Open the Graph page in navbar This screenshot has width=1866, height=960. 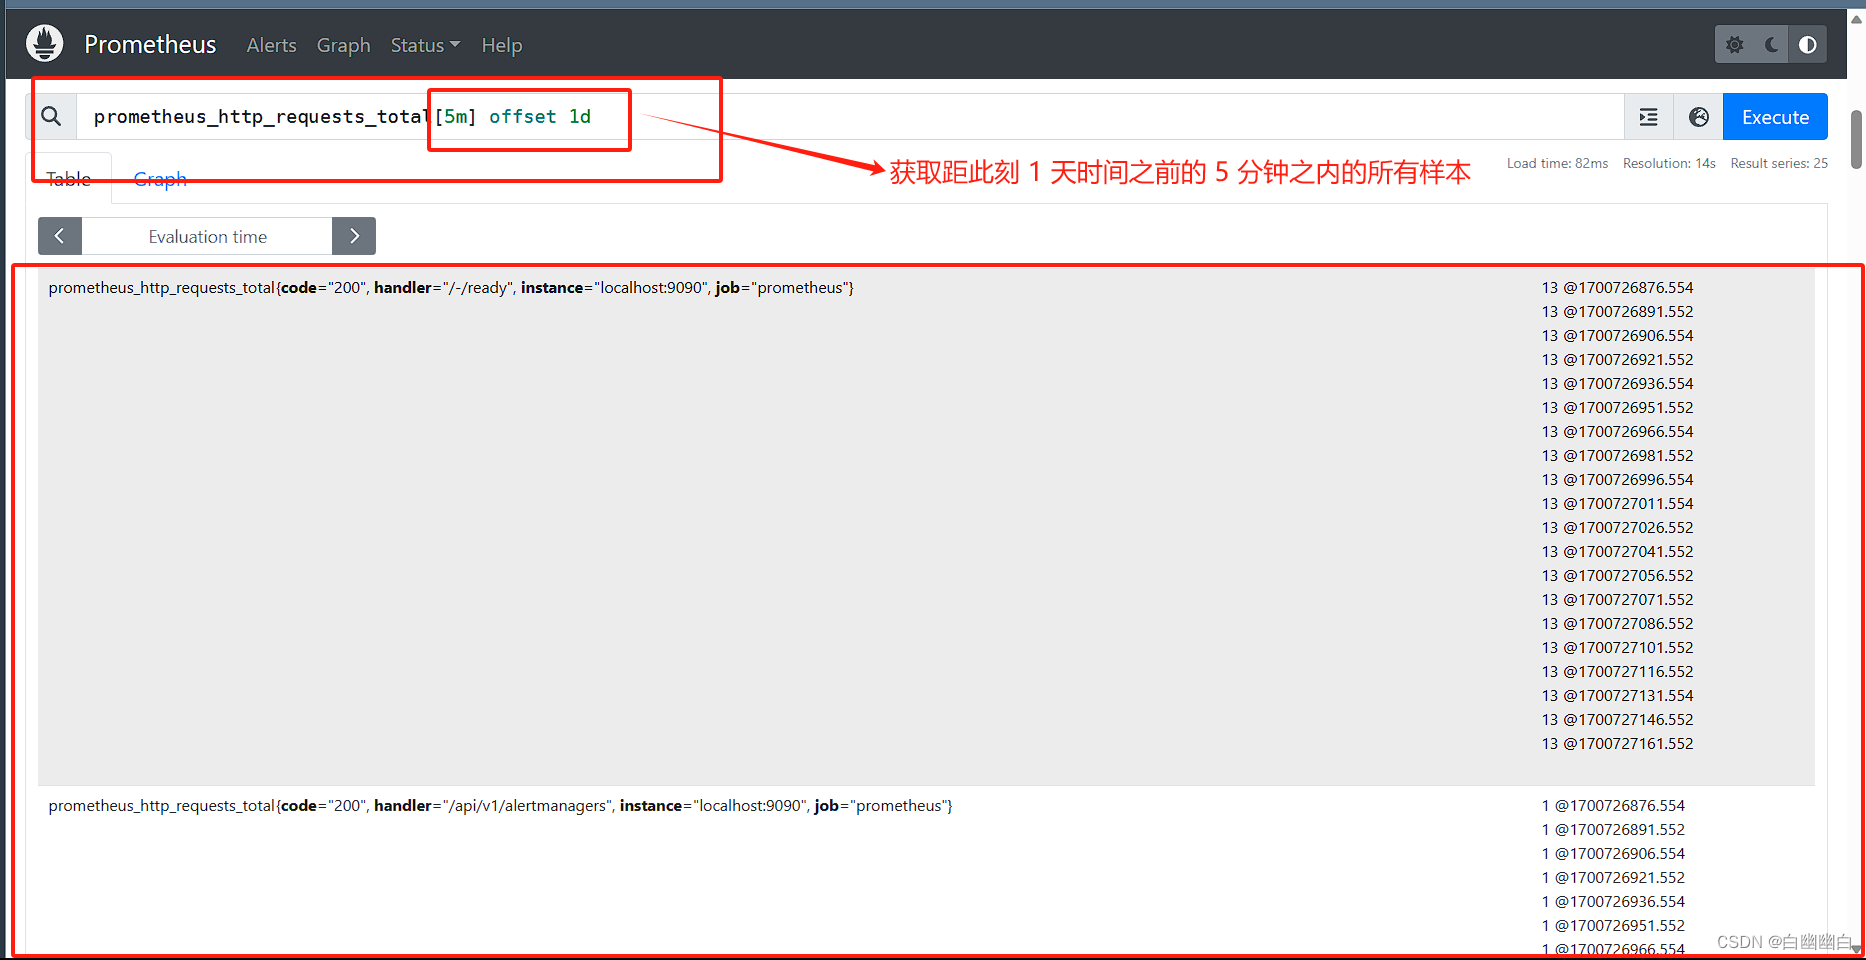343,45
